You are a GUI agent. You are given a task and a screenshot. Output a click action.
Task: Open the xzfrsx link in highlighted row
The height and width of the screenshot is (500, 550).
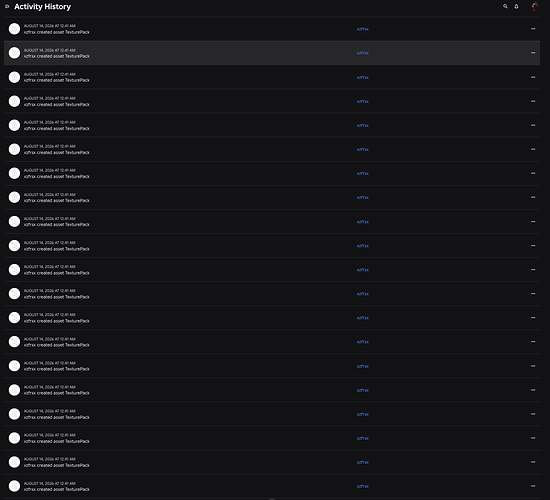pyautogui.click(x=362, y=53)
